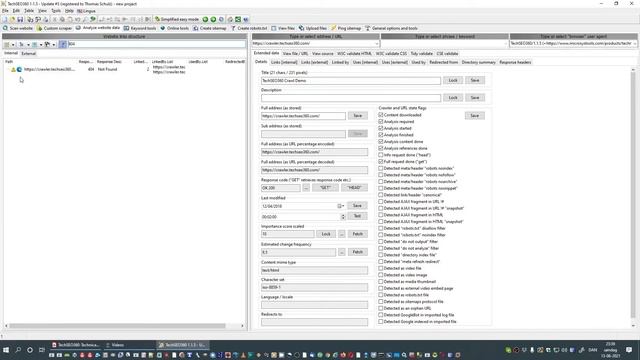
Task: Open the Online tools section
Action: (174, 28)
